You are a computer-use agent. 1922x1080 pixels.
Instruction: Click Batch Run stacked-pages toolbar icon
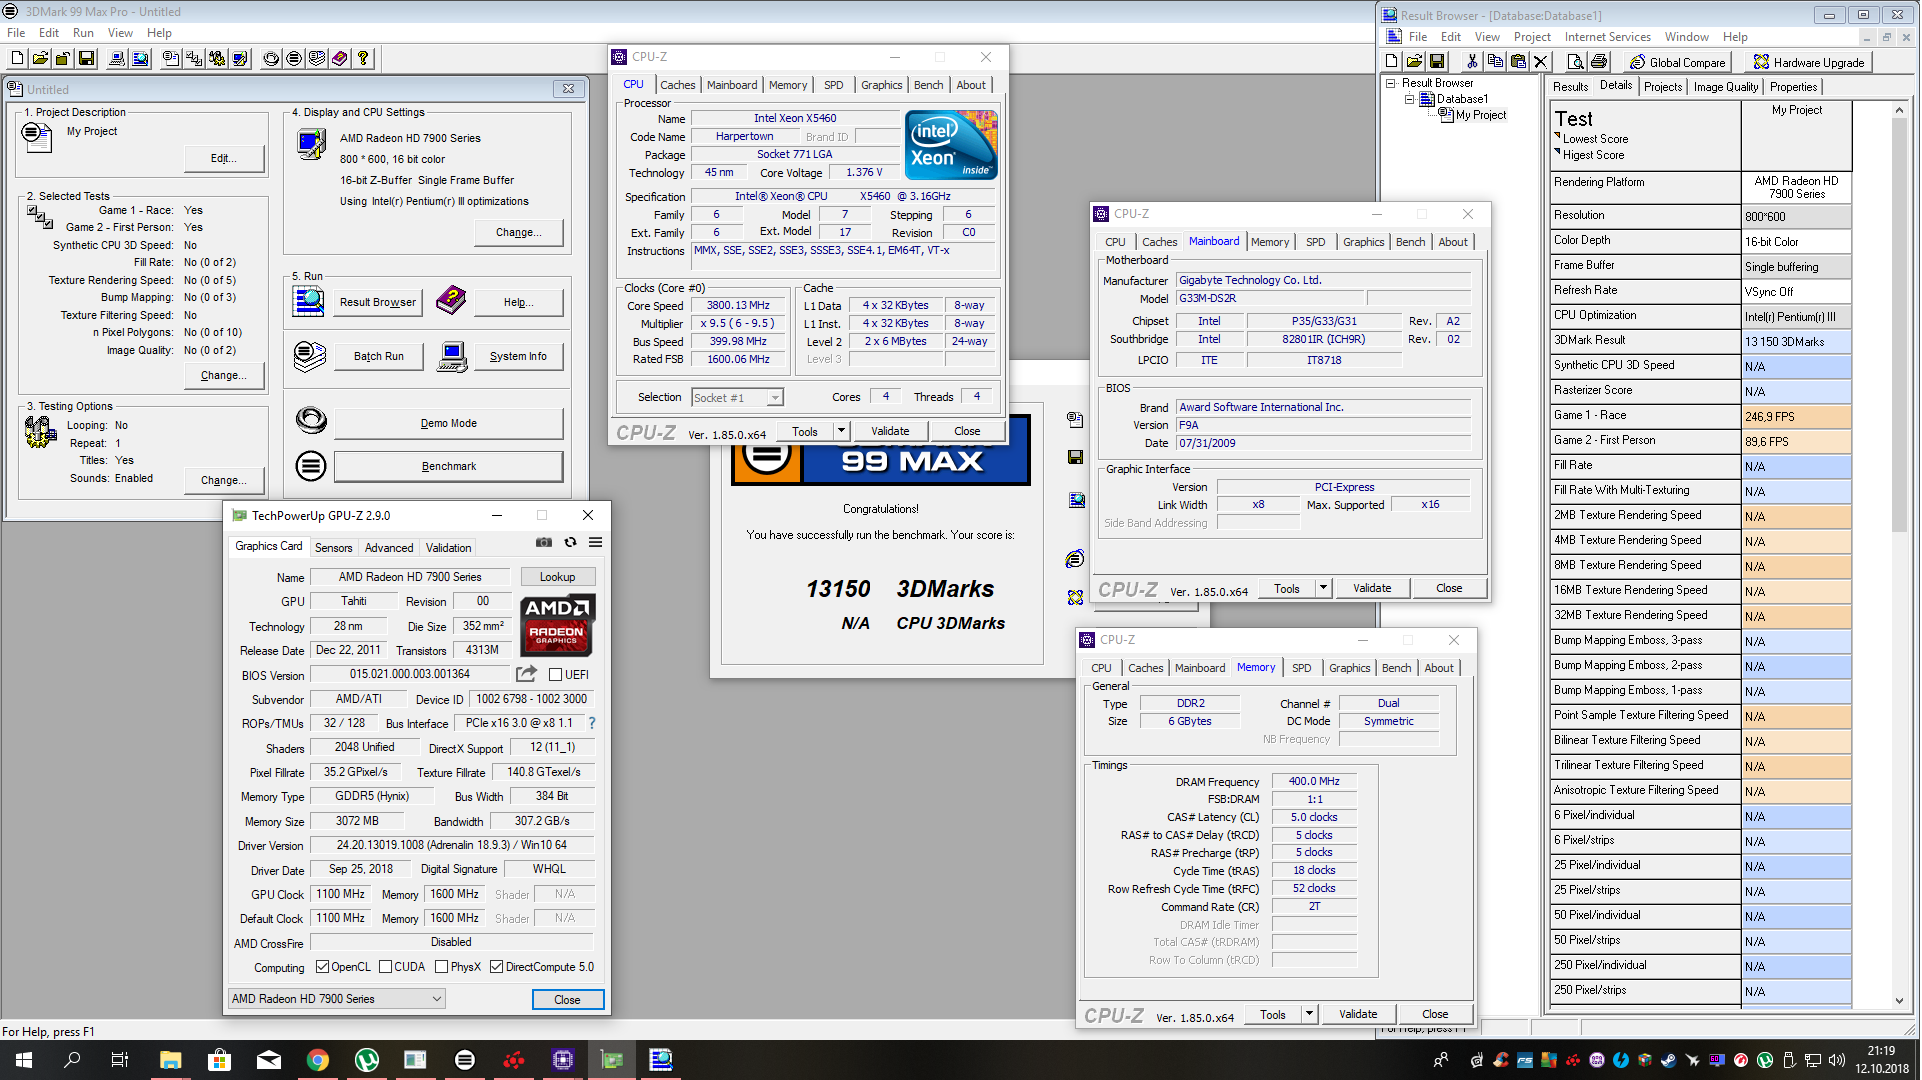(x=316, y=59)
